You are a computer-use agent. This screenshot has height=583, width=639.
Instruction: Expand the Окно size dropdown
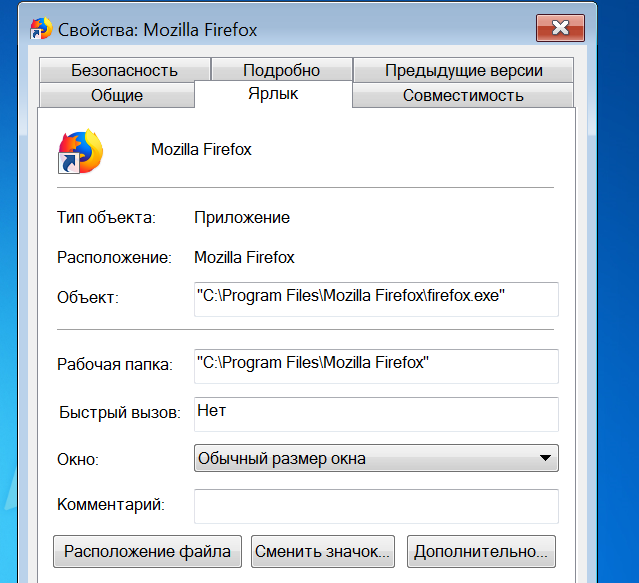[545, 458]
